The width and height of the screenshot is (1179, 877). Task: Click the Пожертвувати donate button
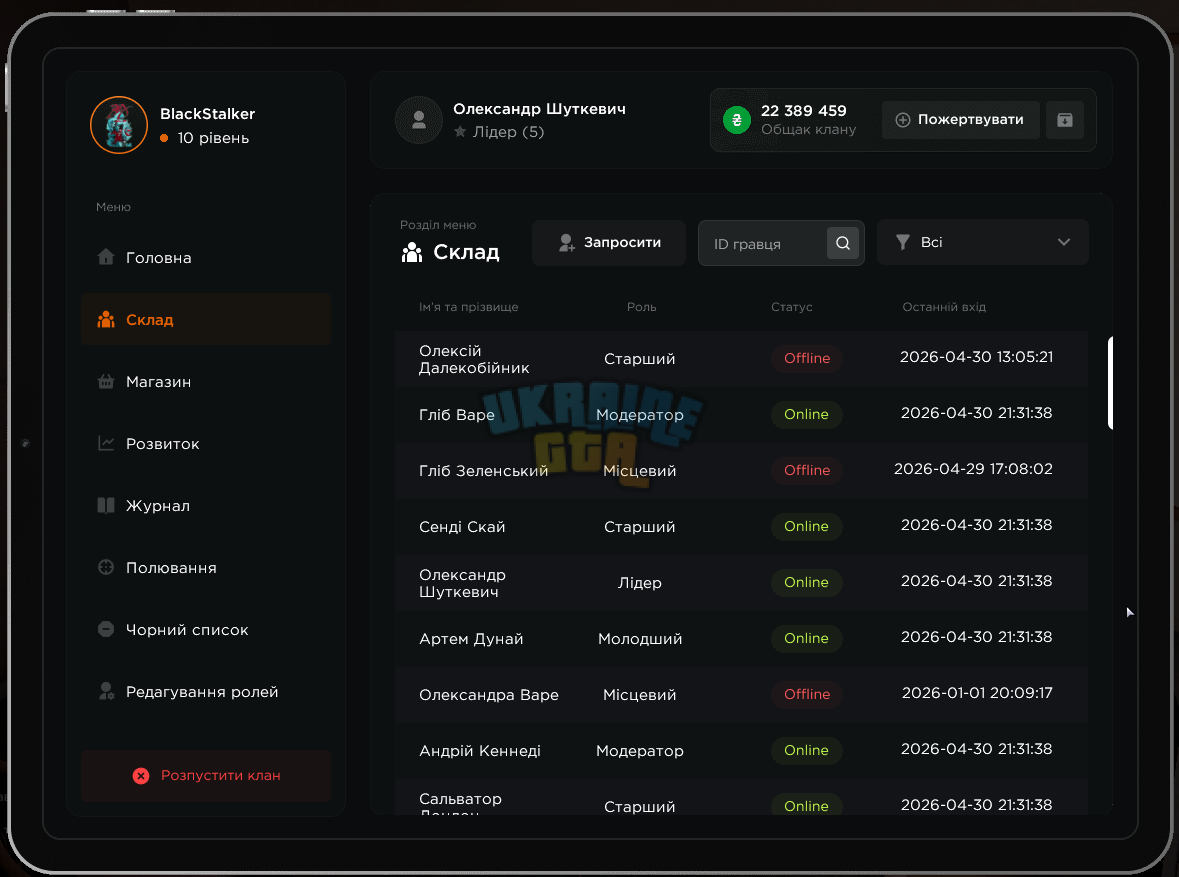[960, 120]
